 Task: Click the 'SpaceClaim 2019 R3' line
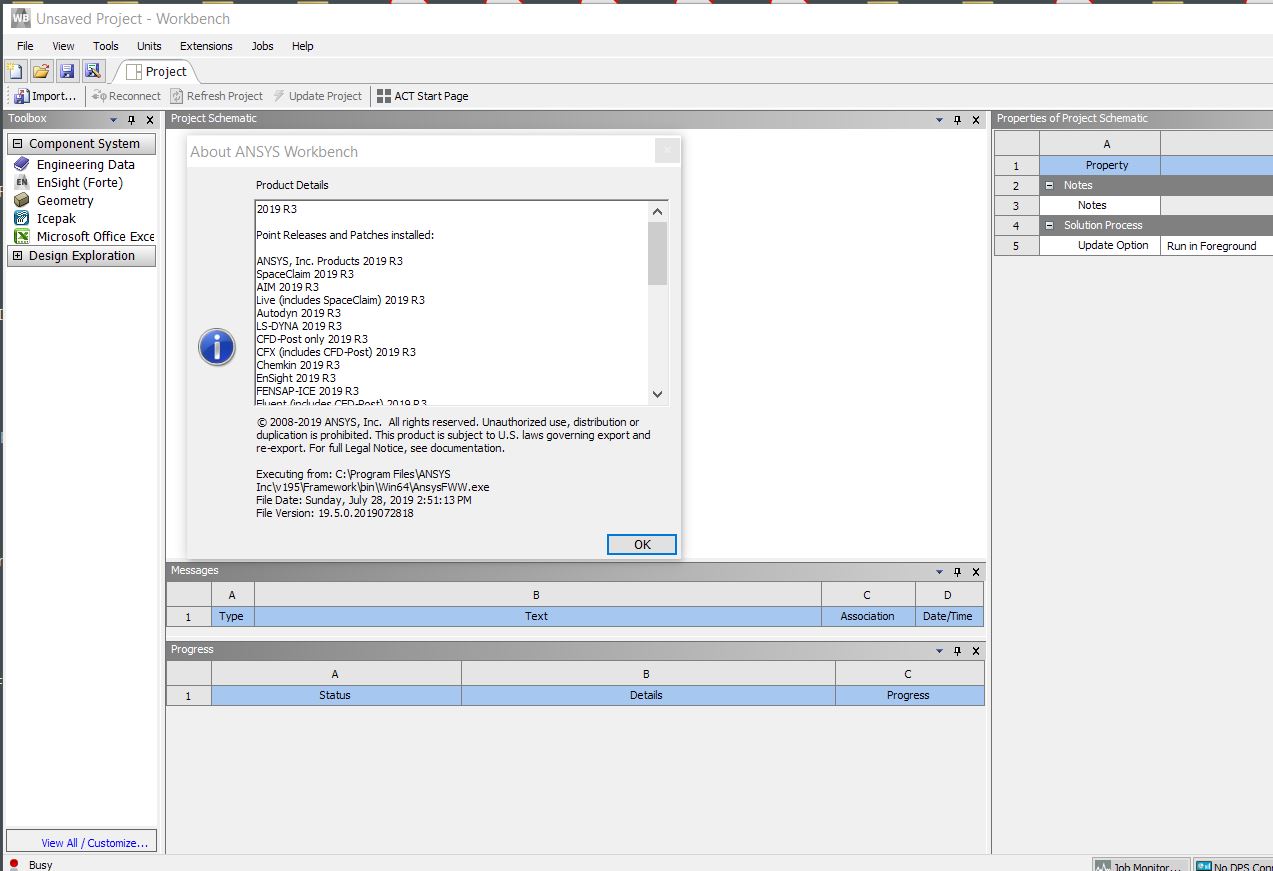305,274
